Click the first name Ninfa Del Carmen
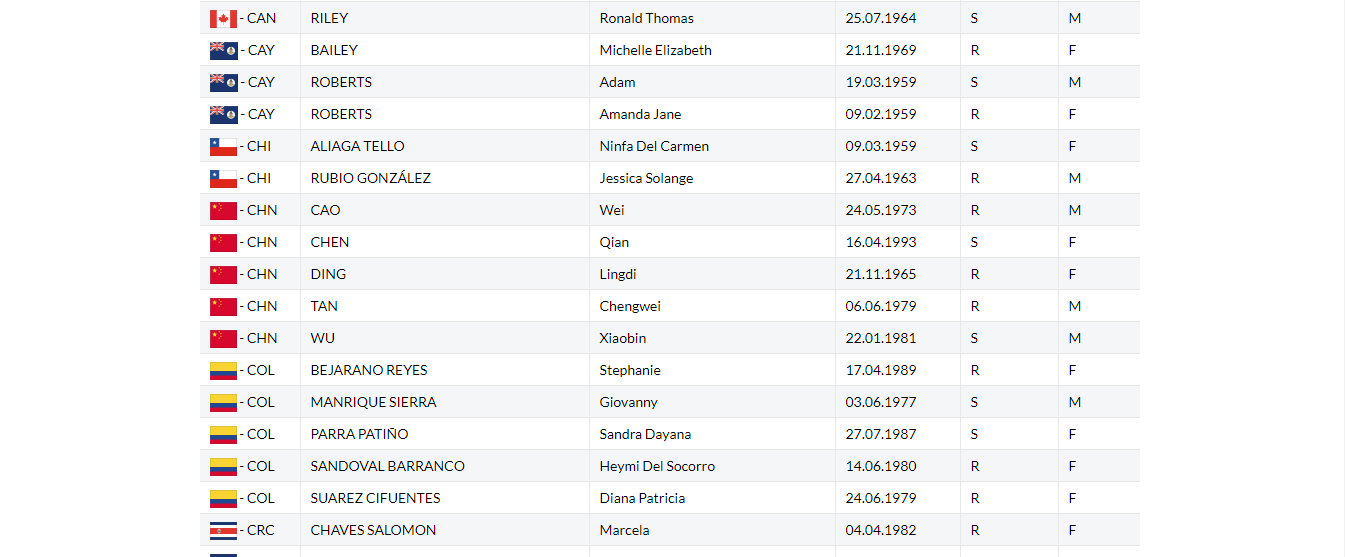Viewport: 1345px width, 557px height. click(654, 146)
